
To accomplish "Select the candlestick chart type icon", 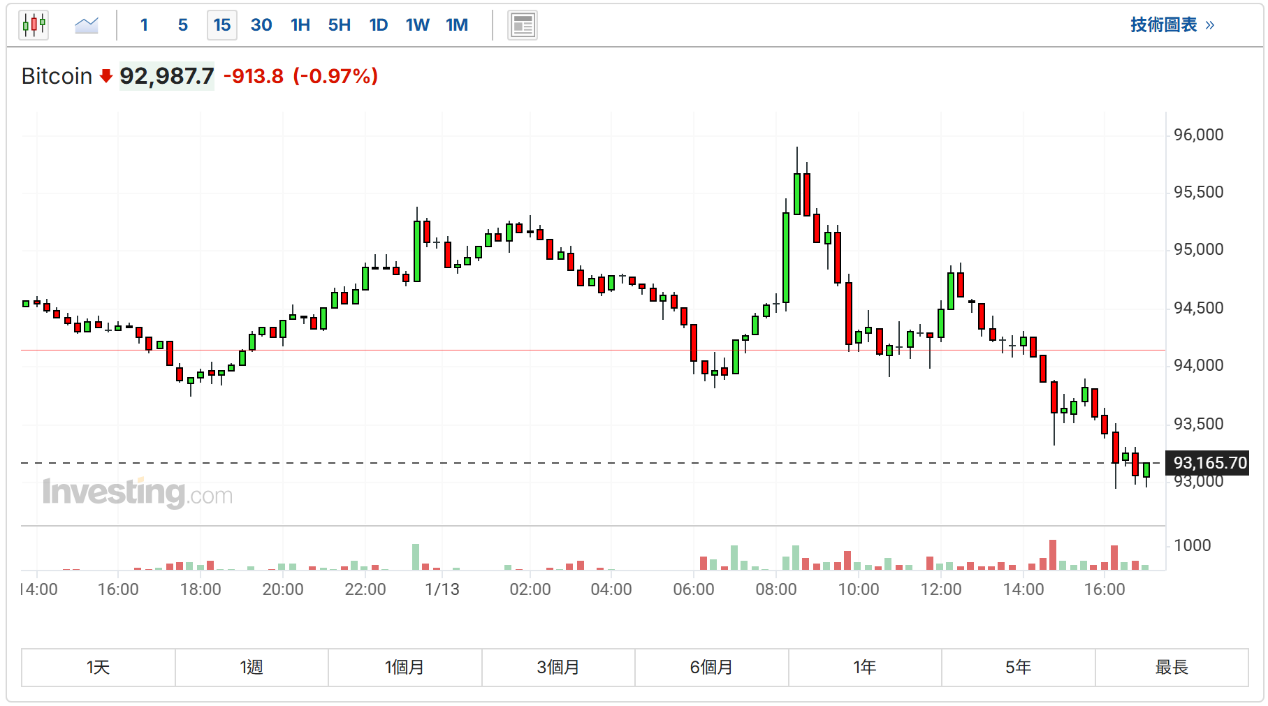I will 34,25.
